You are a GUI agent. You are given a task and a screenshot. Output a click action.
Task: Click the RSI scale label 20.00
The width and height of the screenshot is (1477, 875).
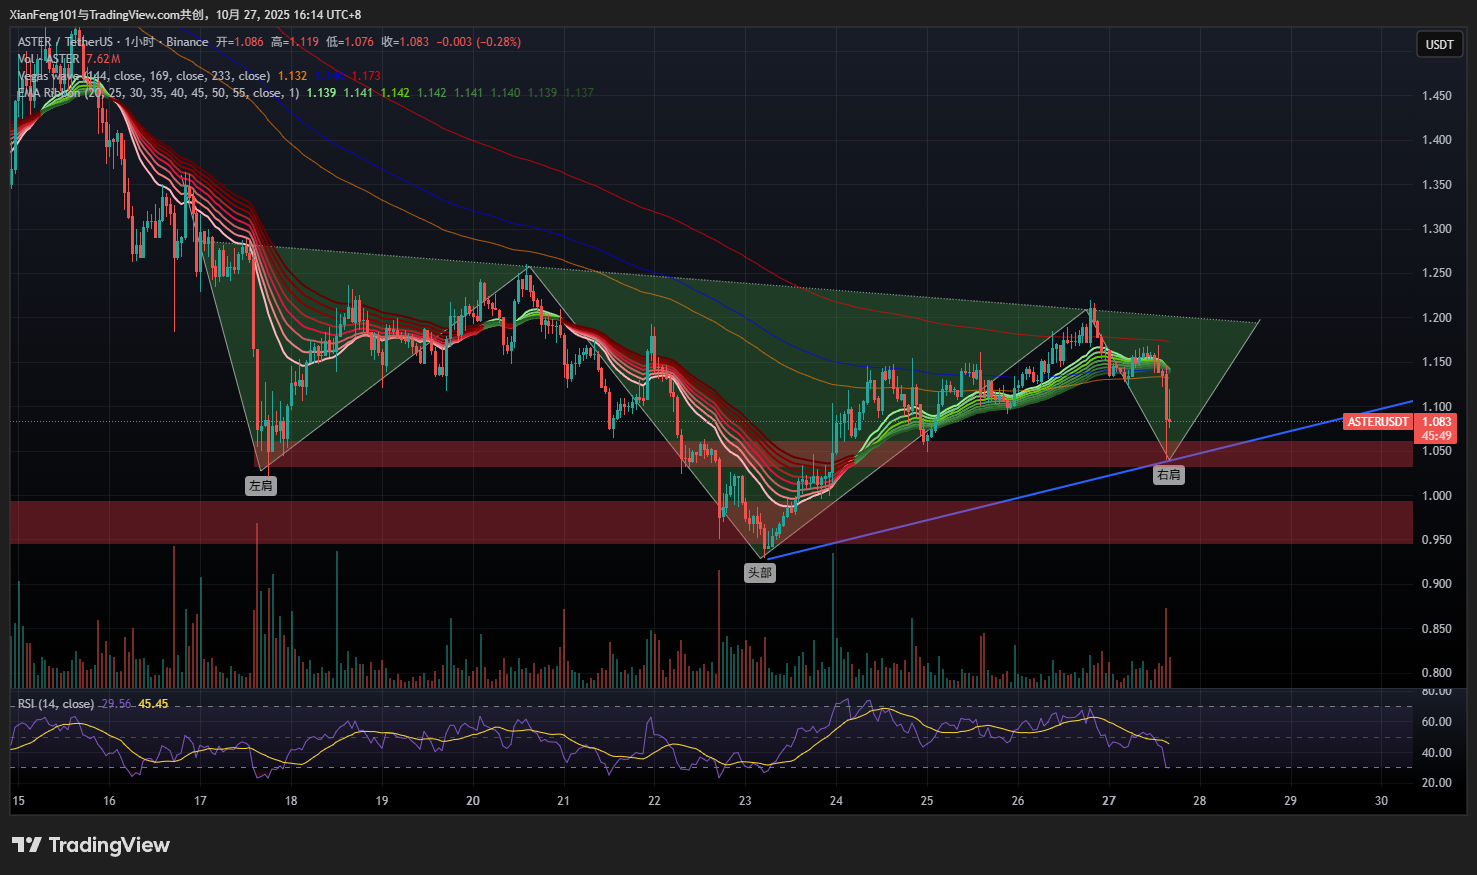(x=1437, y=783)
